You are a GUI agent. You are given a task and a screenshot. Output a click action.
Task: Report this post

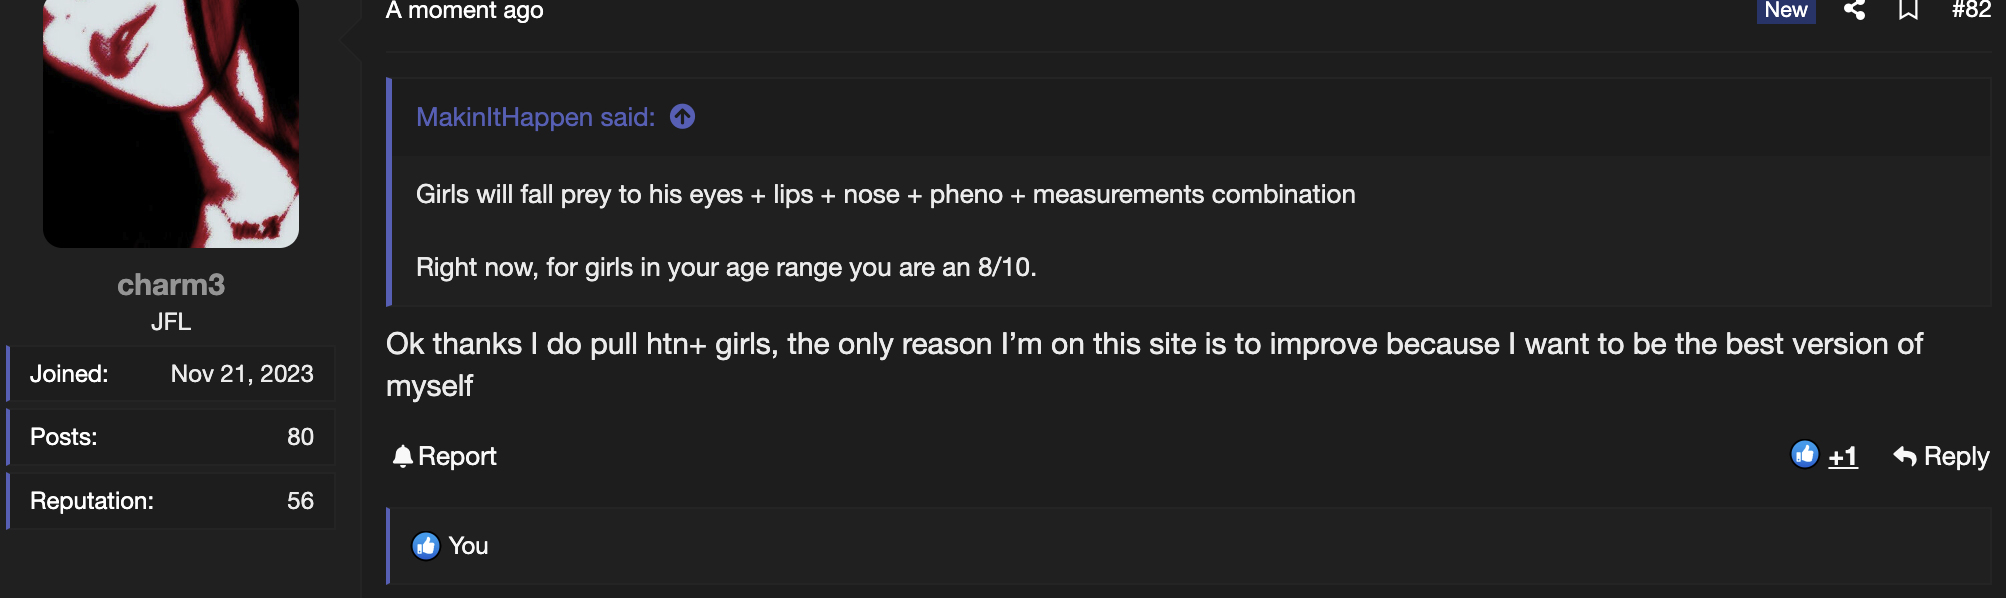tap(444, 456)
